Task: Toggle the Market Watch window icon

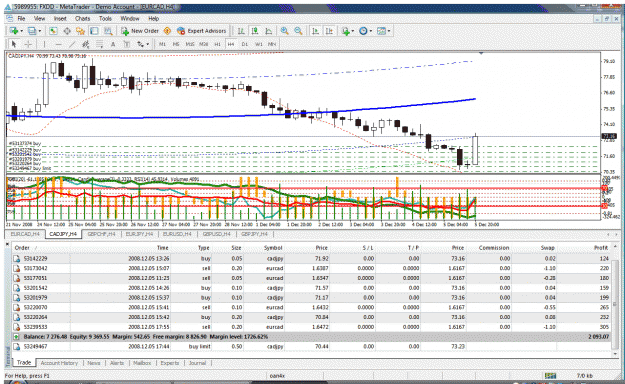Action: click(x=53, y=31)
